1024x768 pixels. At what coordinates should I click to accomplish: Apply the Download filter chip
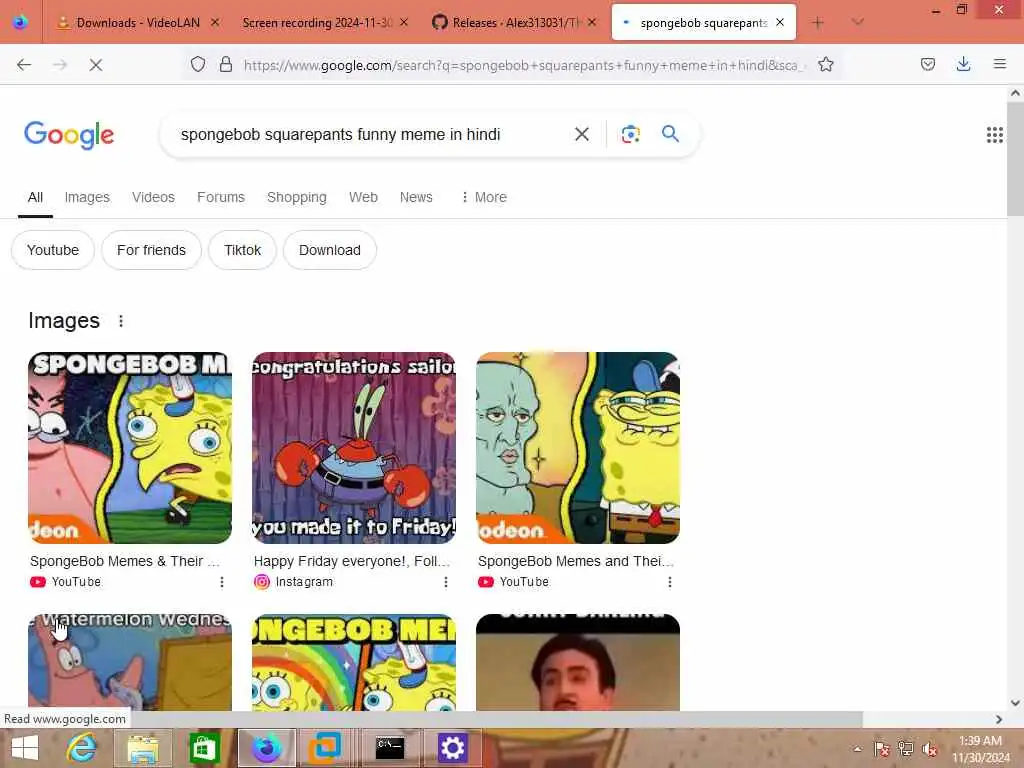(330, 250)
